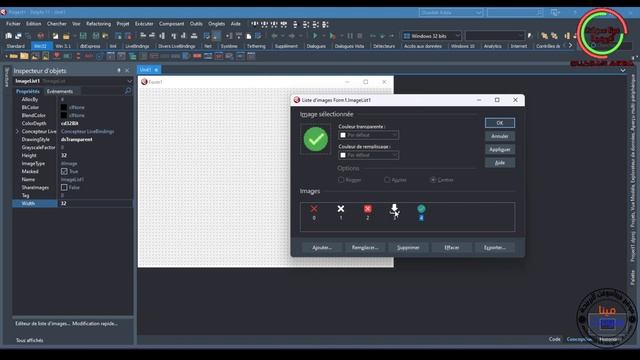Click the Ajouter... button

322,247
